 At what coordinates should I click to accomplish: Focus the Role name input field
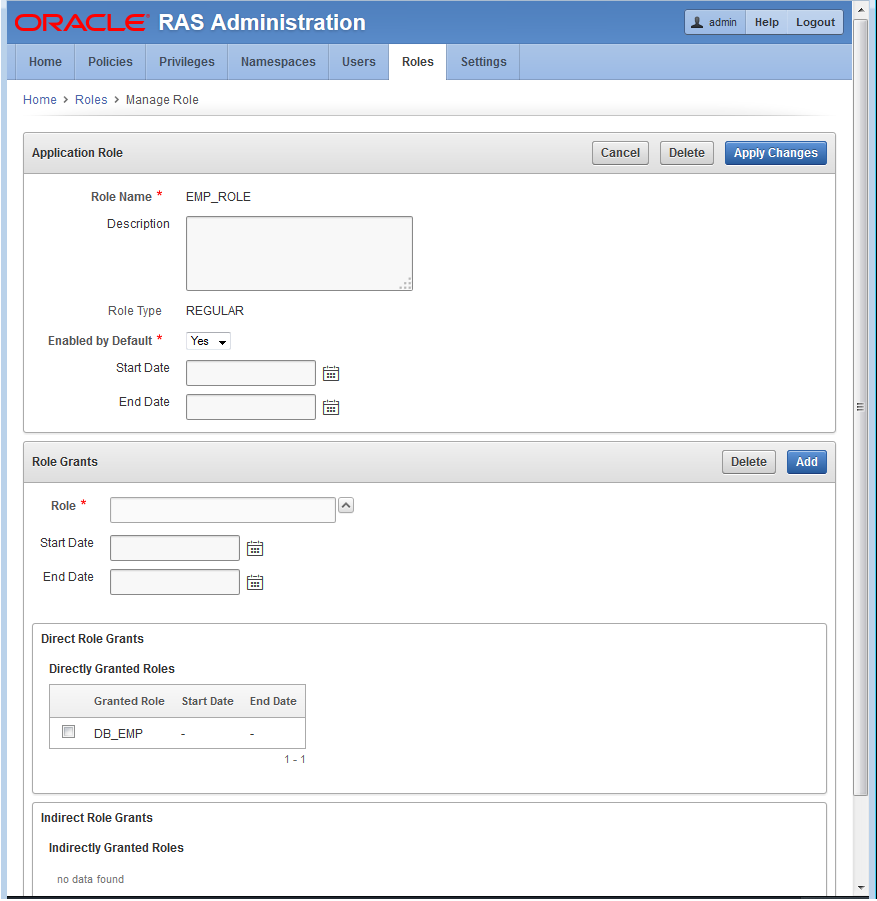(x=222, y=510)
